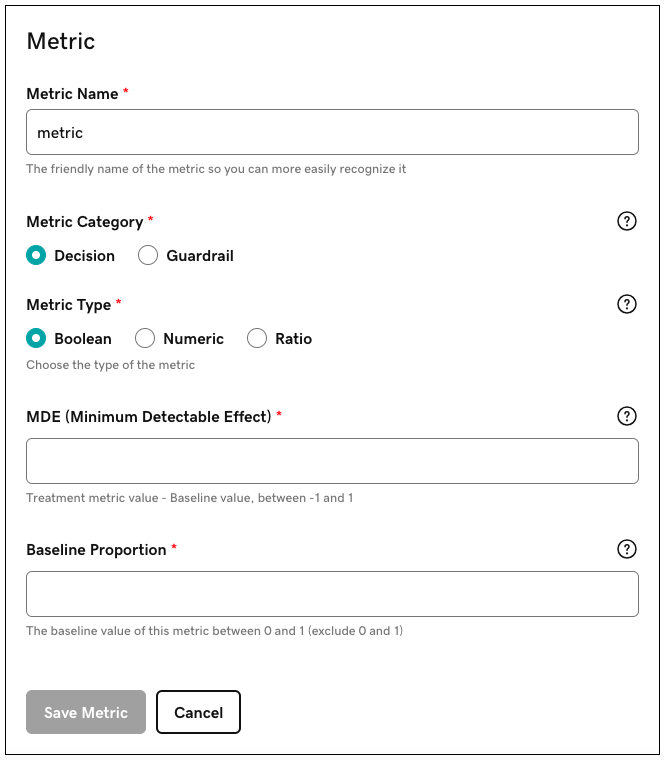Click the Cancel button
The image size is (664, 760).
click(x=198, y=712)
